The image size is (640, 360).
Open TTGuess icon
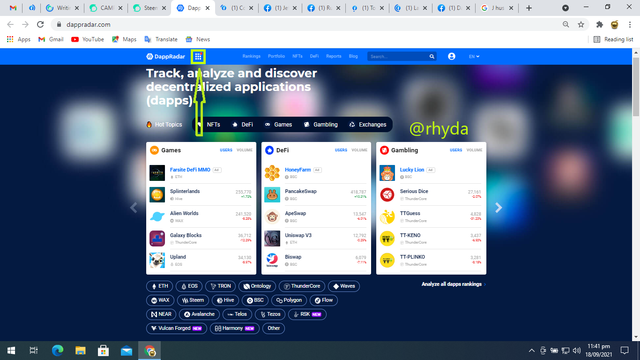click(387, 217)
